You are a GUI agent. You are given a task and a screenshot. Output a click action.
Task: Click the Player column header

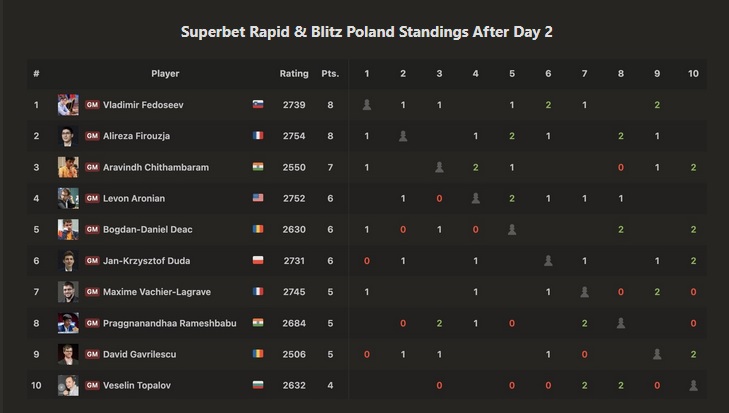click(x=165, y=73)
